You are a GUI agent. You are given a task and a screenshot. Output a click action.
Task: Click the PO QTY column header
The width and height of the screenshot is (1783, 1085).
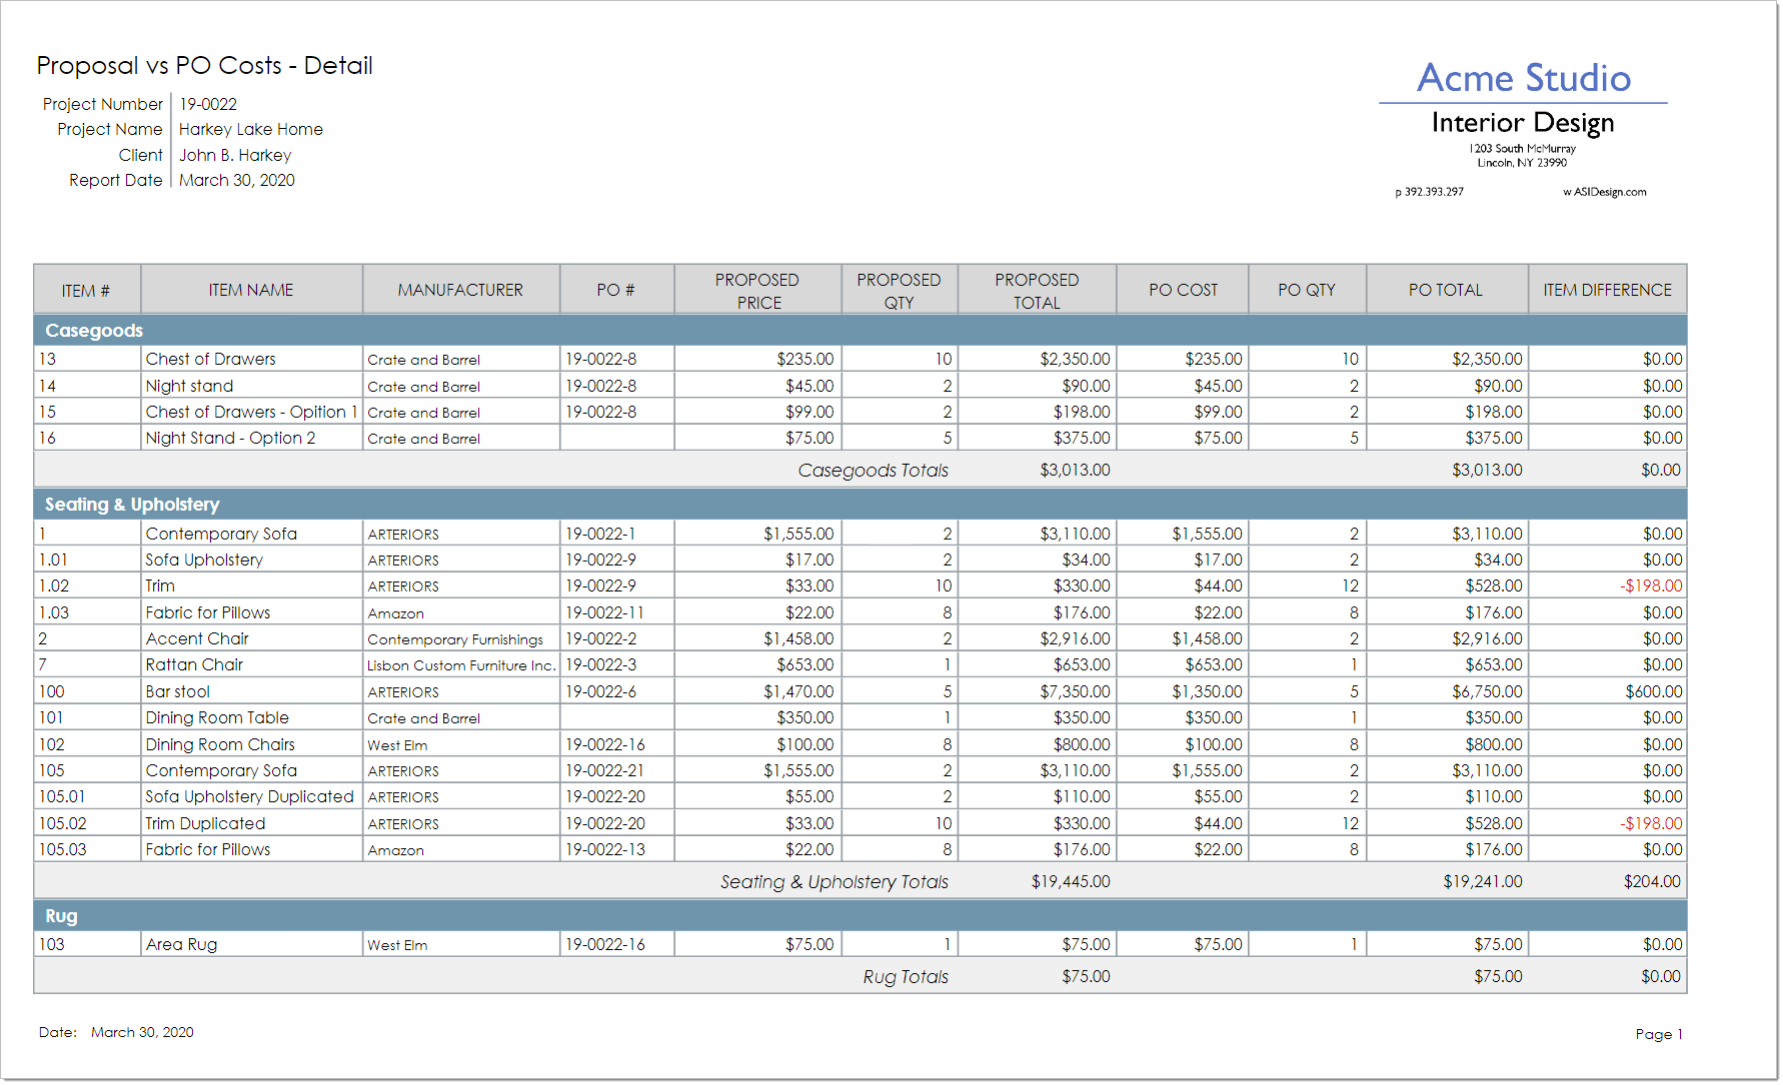pos(1306,290)
